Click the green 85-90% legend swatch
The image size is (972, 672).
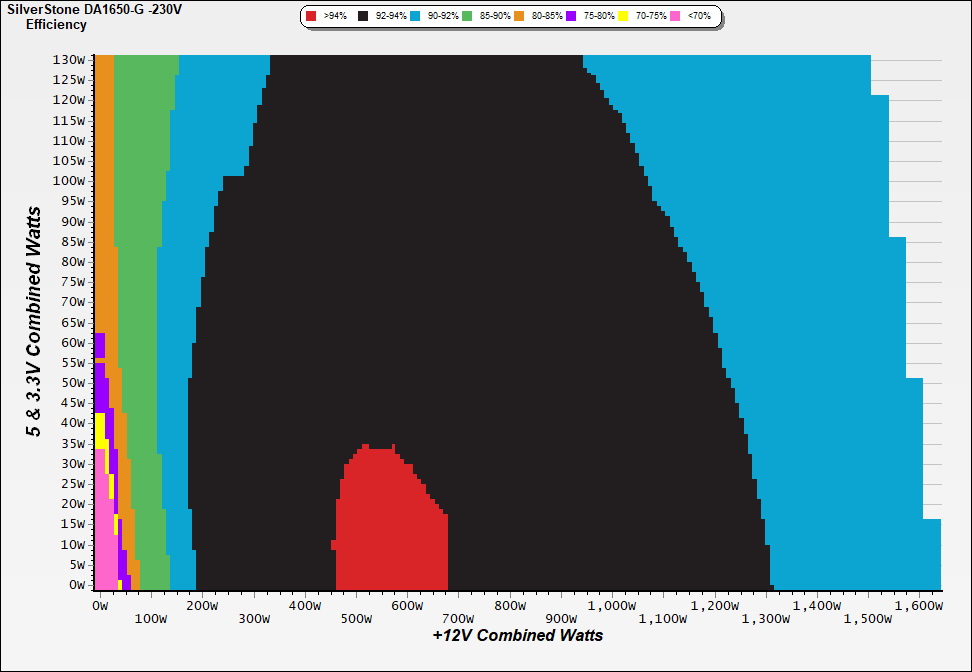(x=466, y=17)
